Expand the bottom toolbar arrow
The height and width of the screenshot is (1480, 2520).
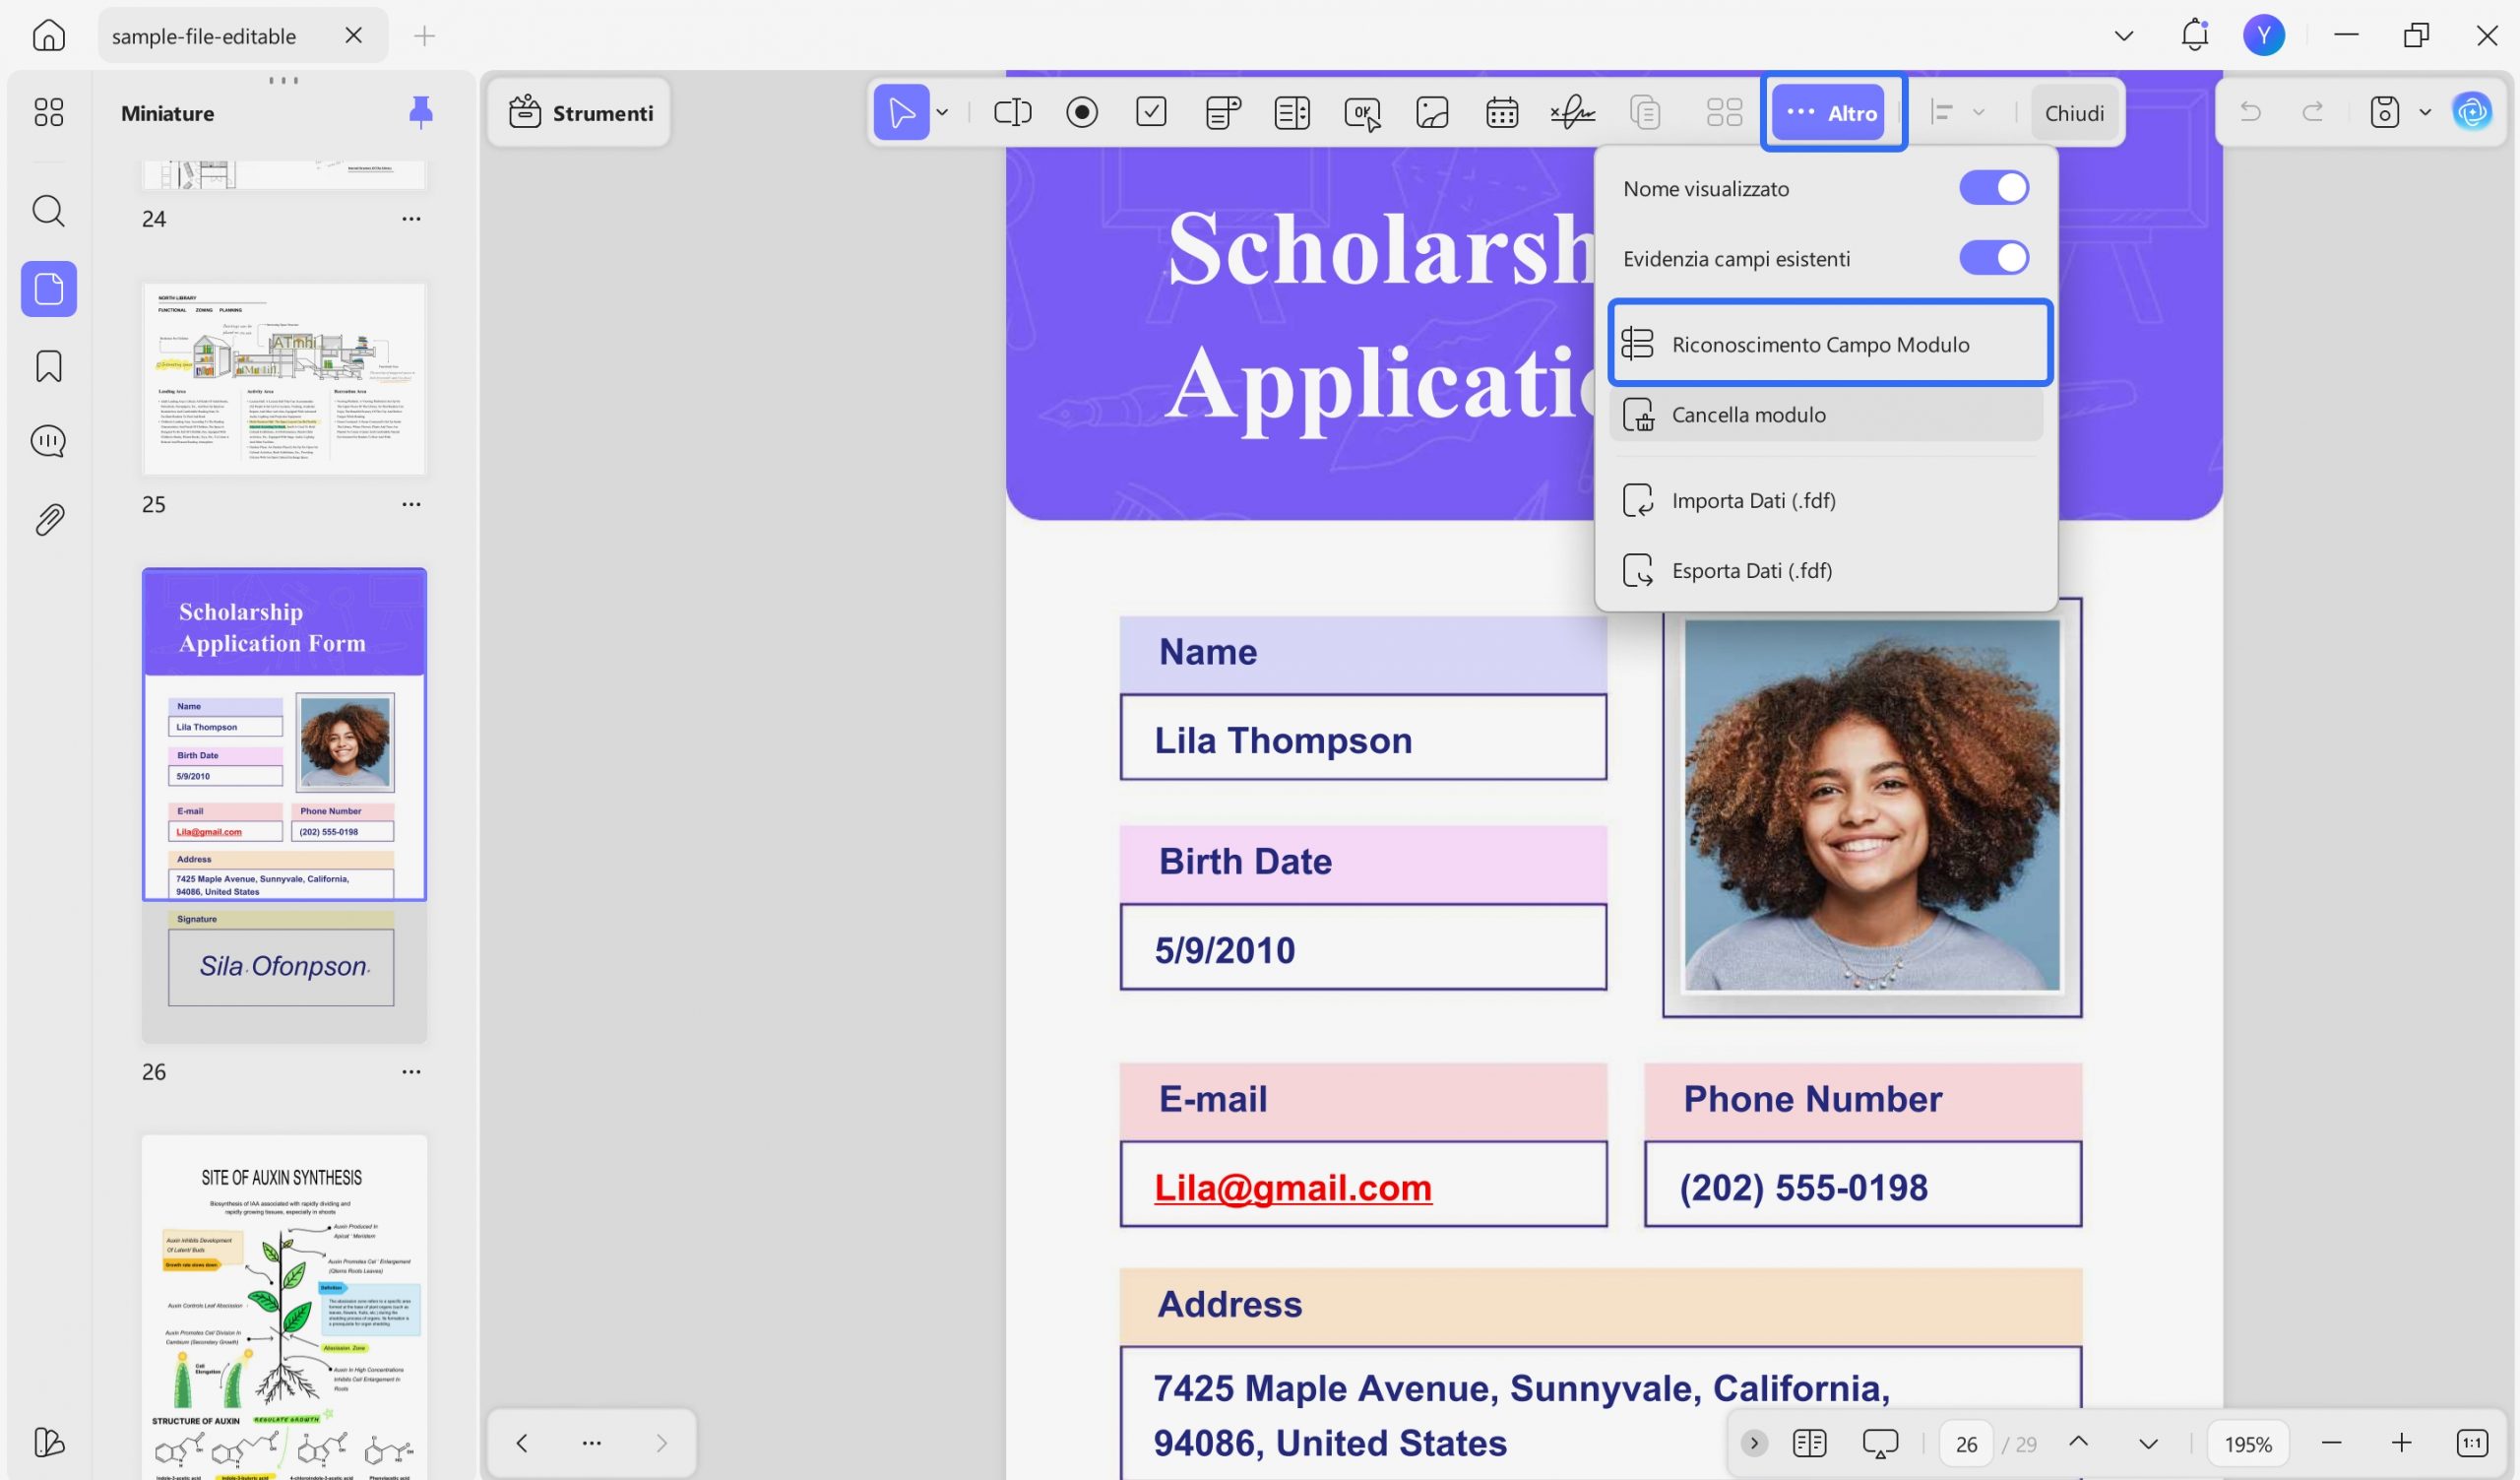pos(1753,1443)
